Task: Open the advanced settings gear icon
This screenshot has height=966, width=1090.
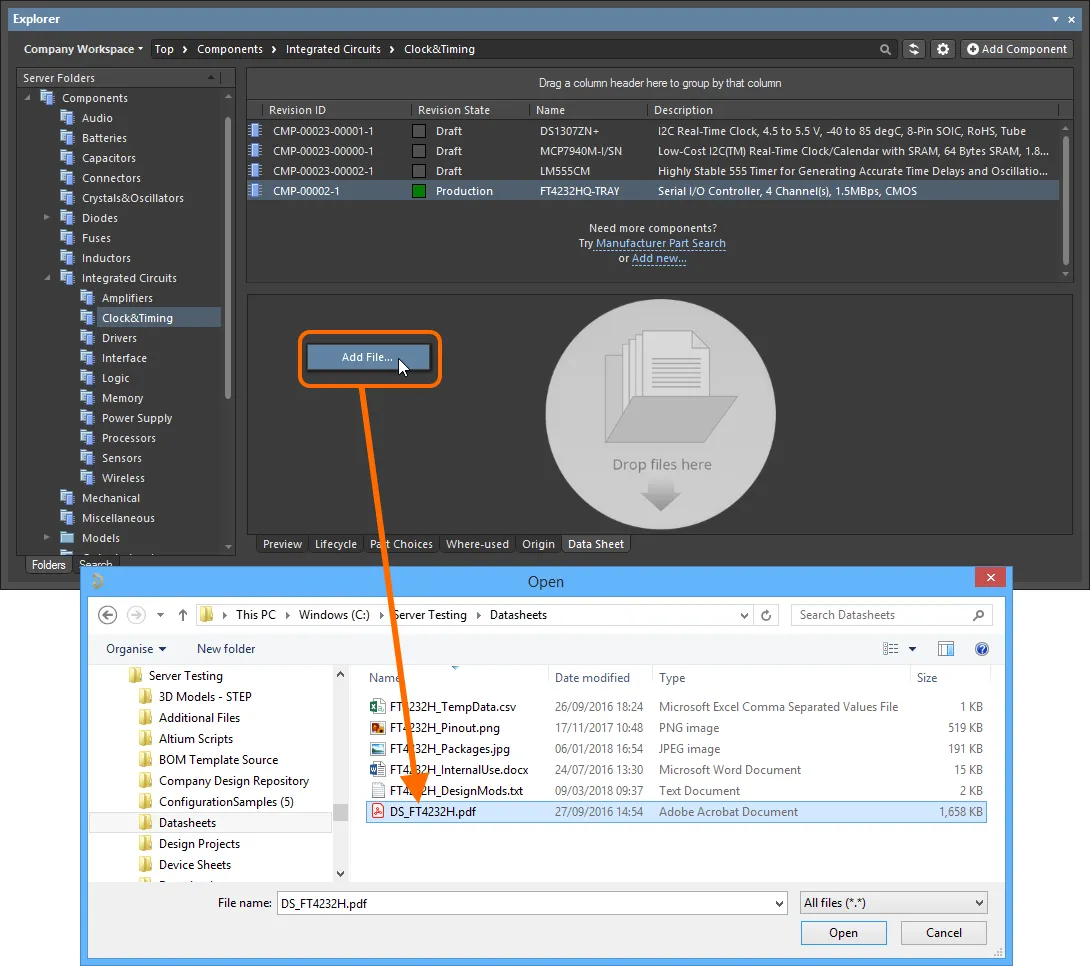Action: click(x=942, y=48)
